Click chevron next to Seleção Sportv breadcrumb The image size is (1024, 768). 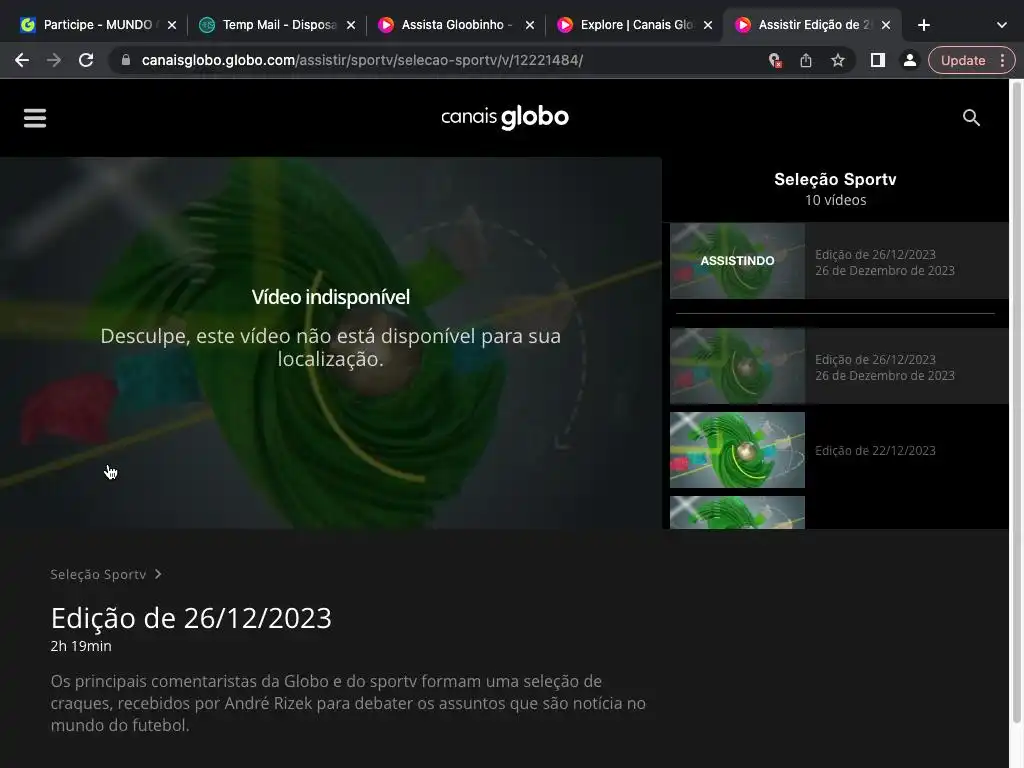point(158,574)
